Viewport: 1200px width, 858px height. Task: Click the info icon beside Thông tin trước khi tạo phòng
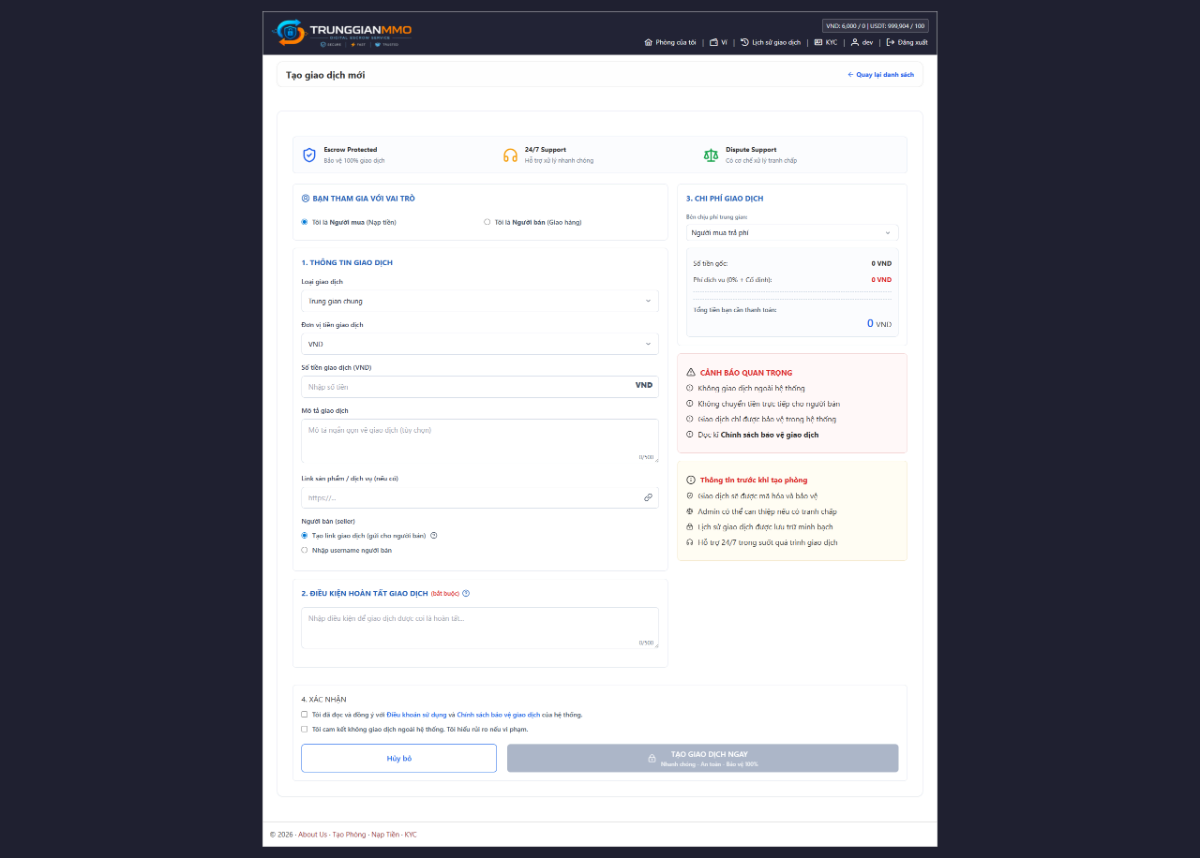pyautogui.click(x=691, y=480)
